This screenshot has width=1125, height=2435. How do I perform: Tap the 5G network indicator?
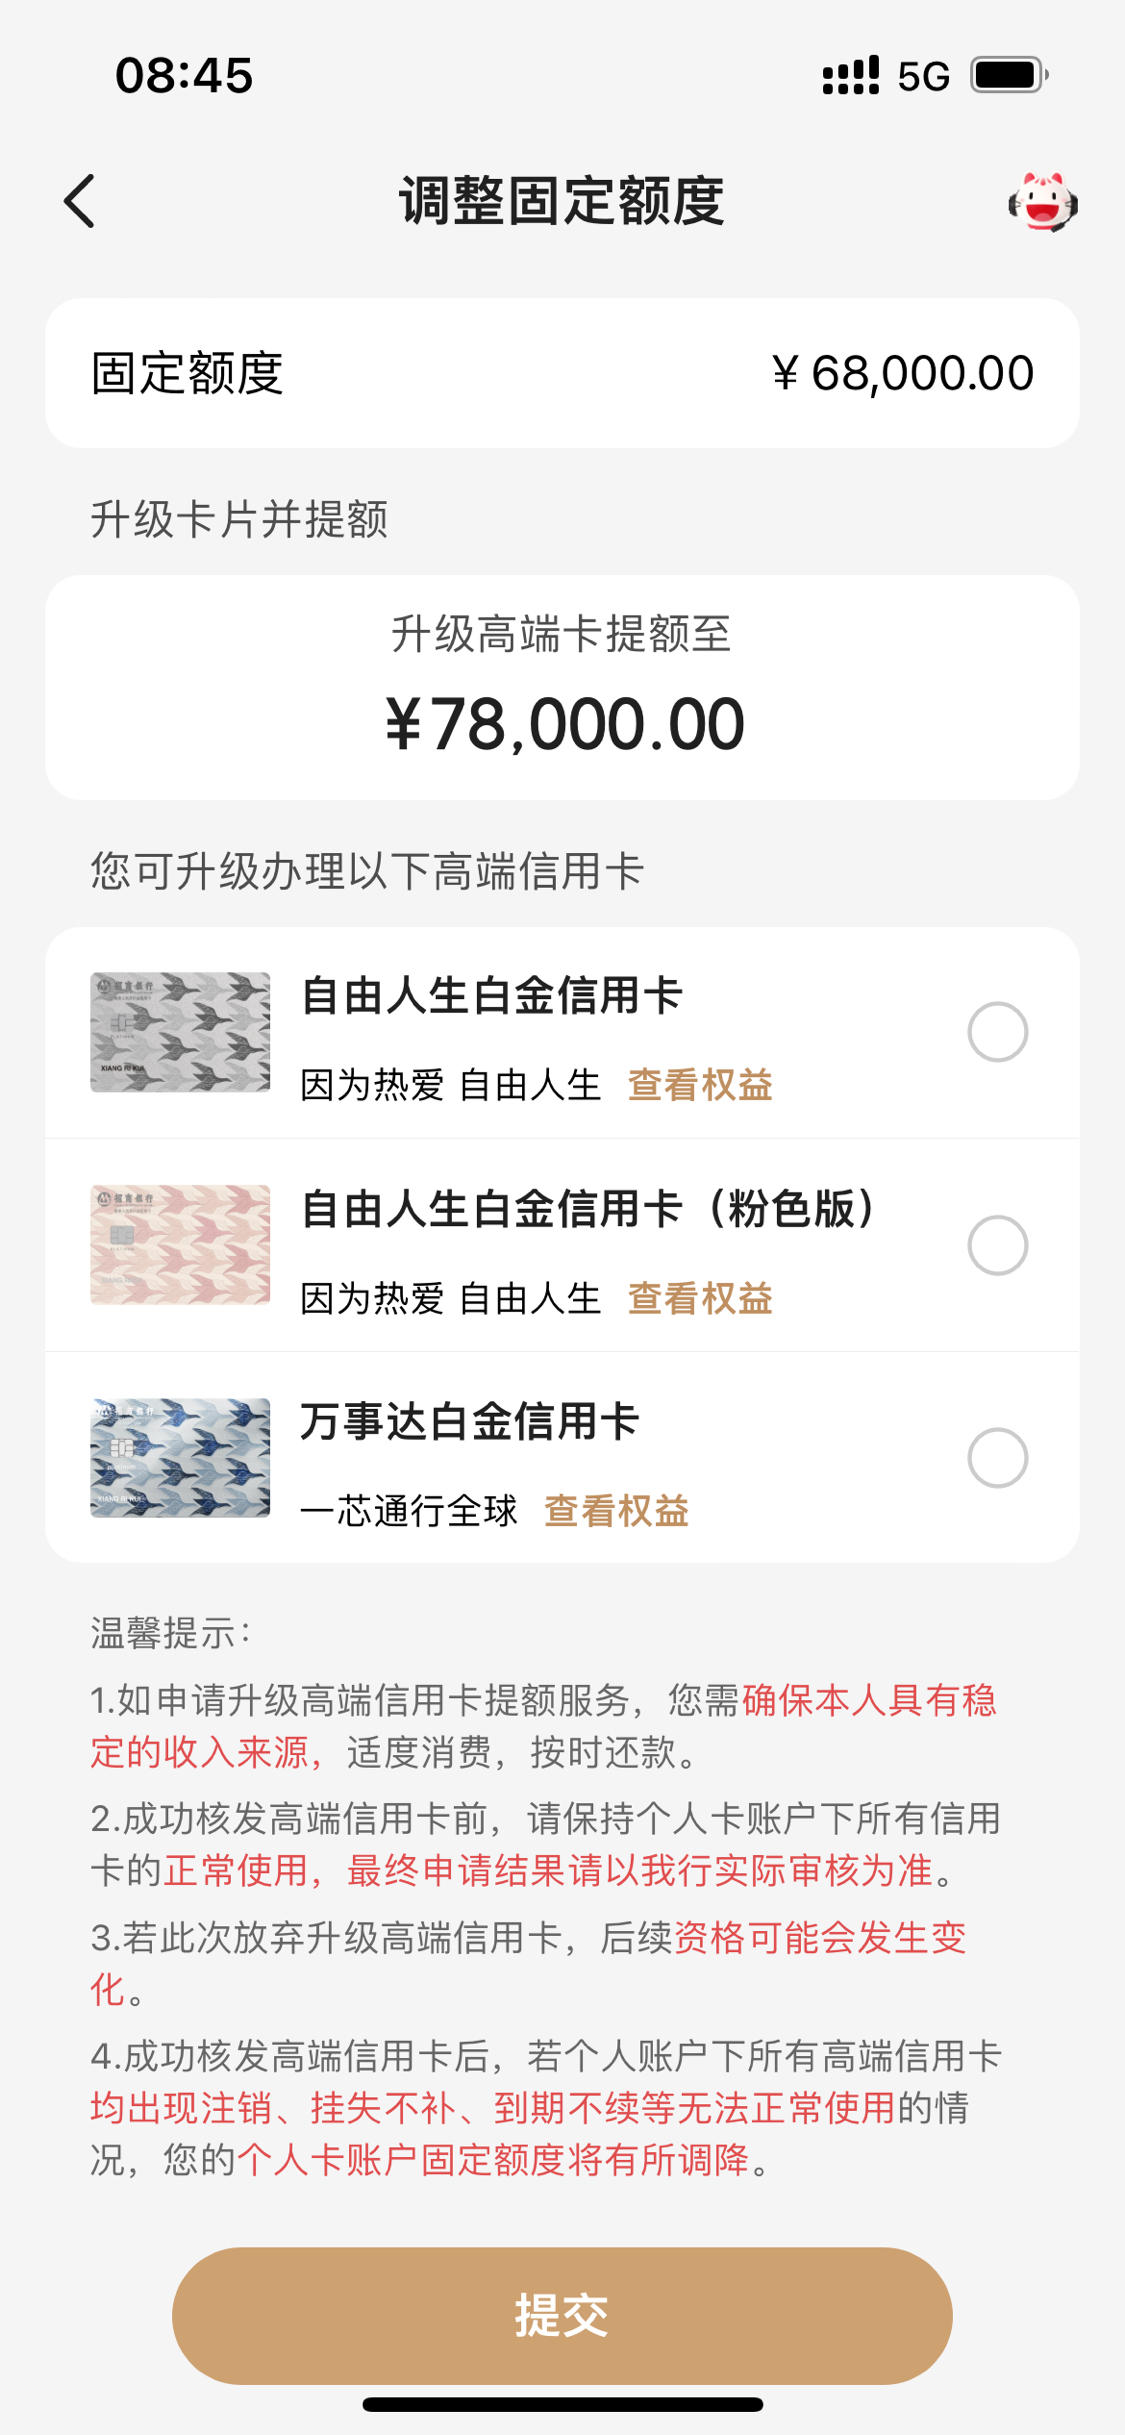coord(923,77)
